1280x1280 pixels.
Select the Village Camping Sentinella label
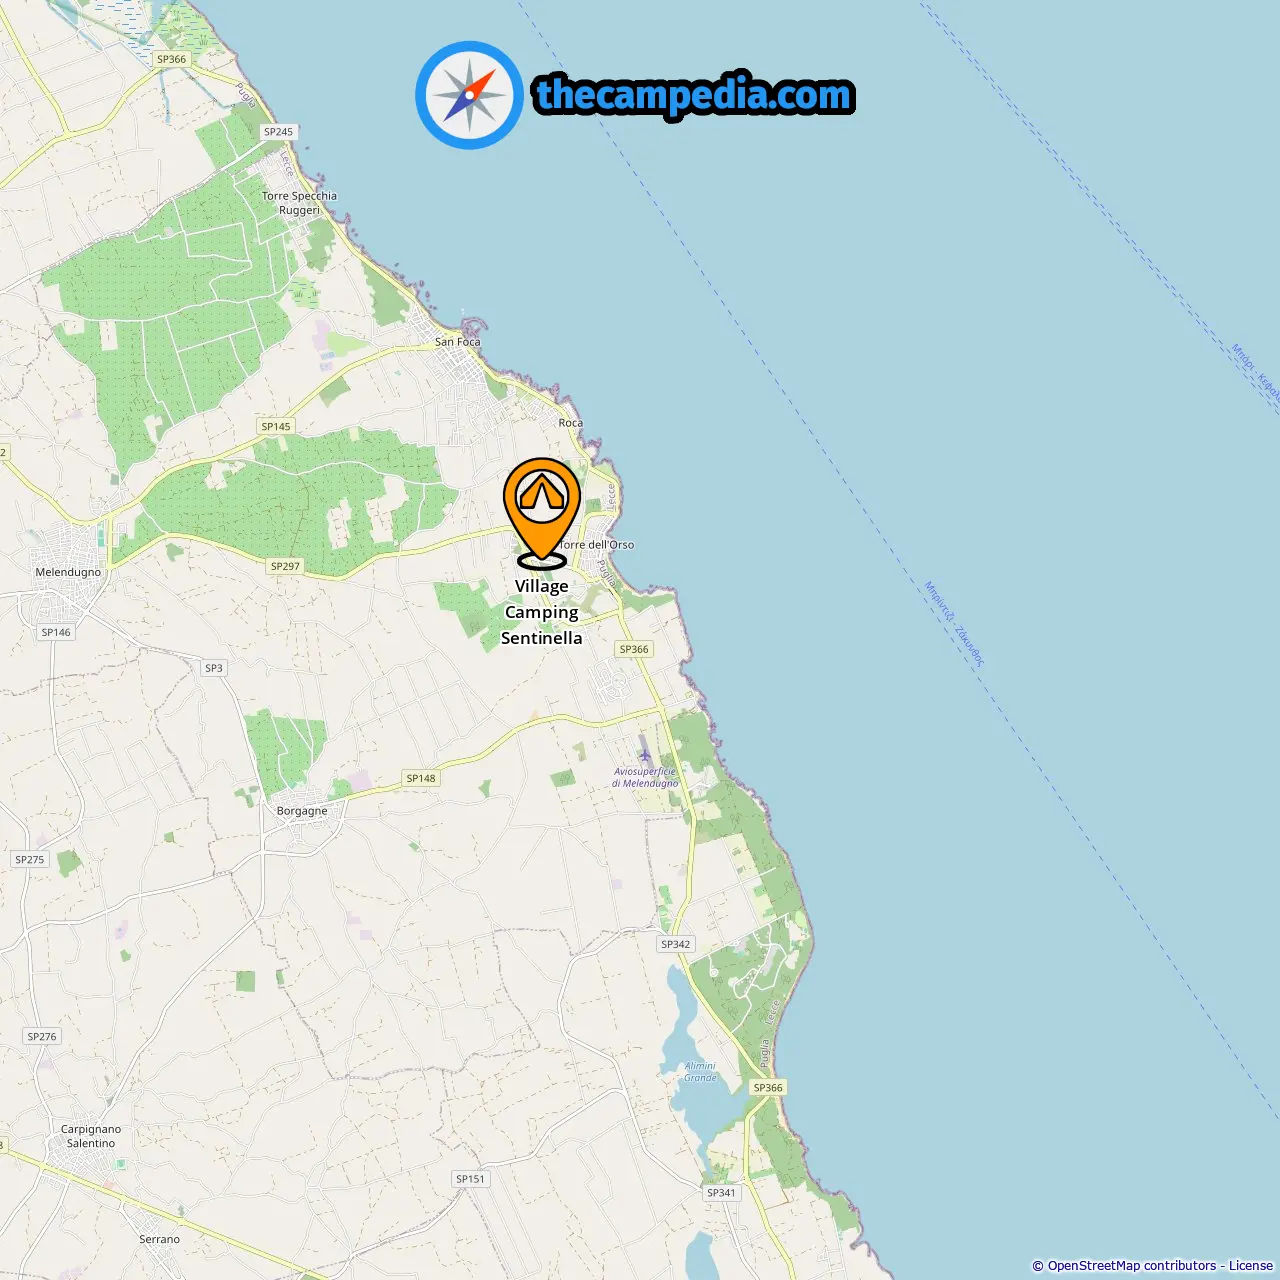click(542, 612)
